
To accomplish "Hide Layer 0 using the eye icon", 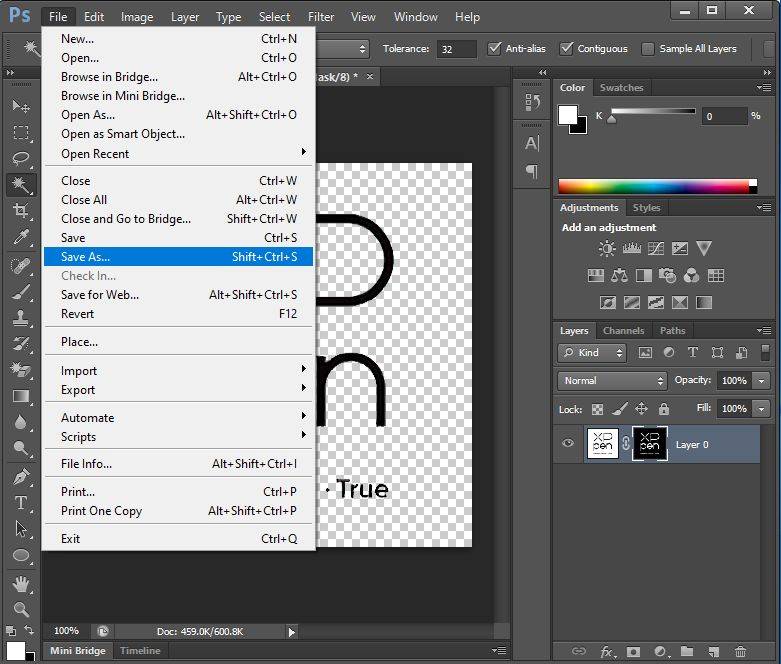I will [568, 444].
